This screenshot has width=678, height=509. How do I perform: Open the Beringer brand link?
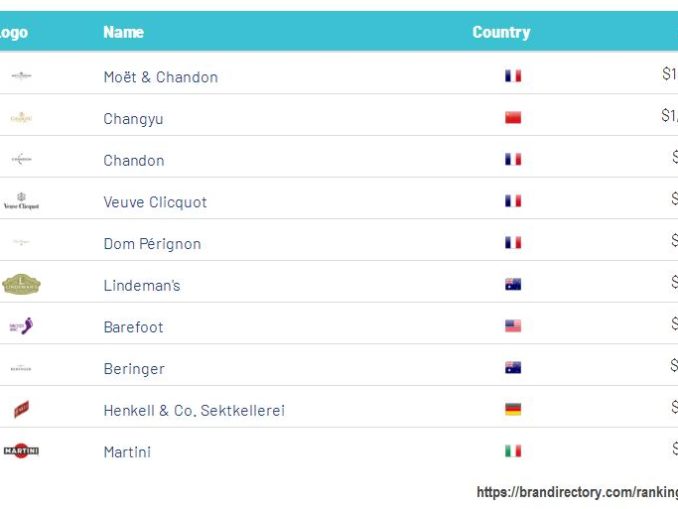tap(134, 369)
